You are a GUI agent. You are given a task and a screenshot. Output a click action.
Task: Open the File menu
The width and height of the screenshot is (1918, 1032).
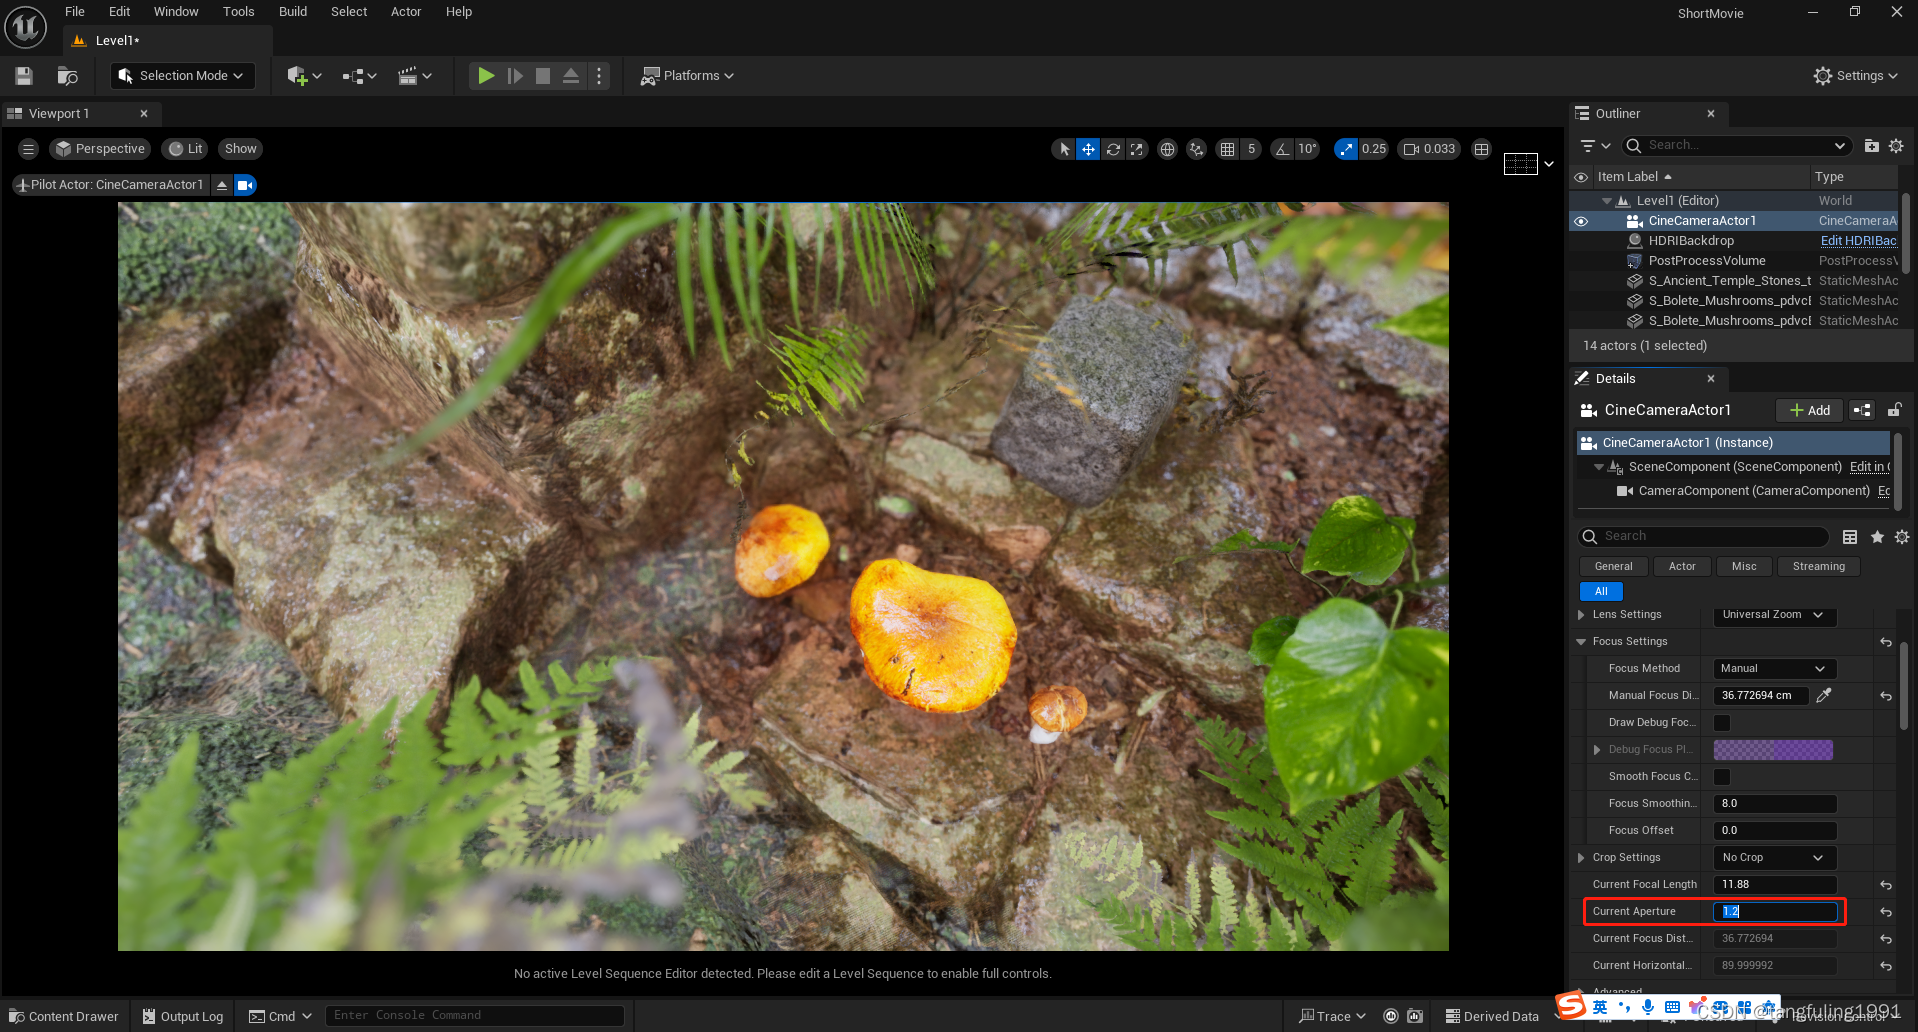(75, 12)
